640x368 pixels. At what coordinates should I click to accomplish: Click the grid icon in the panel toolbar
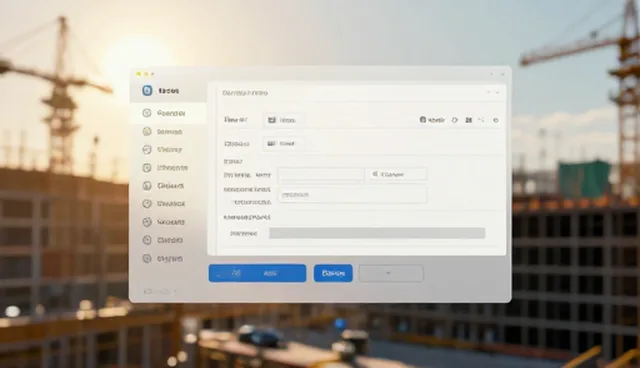click(x=469, y=120)
